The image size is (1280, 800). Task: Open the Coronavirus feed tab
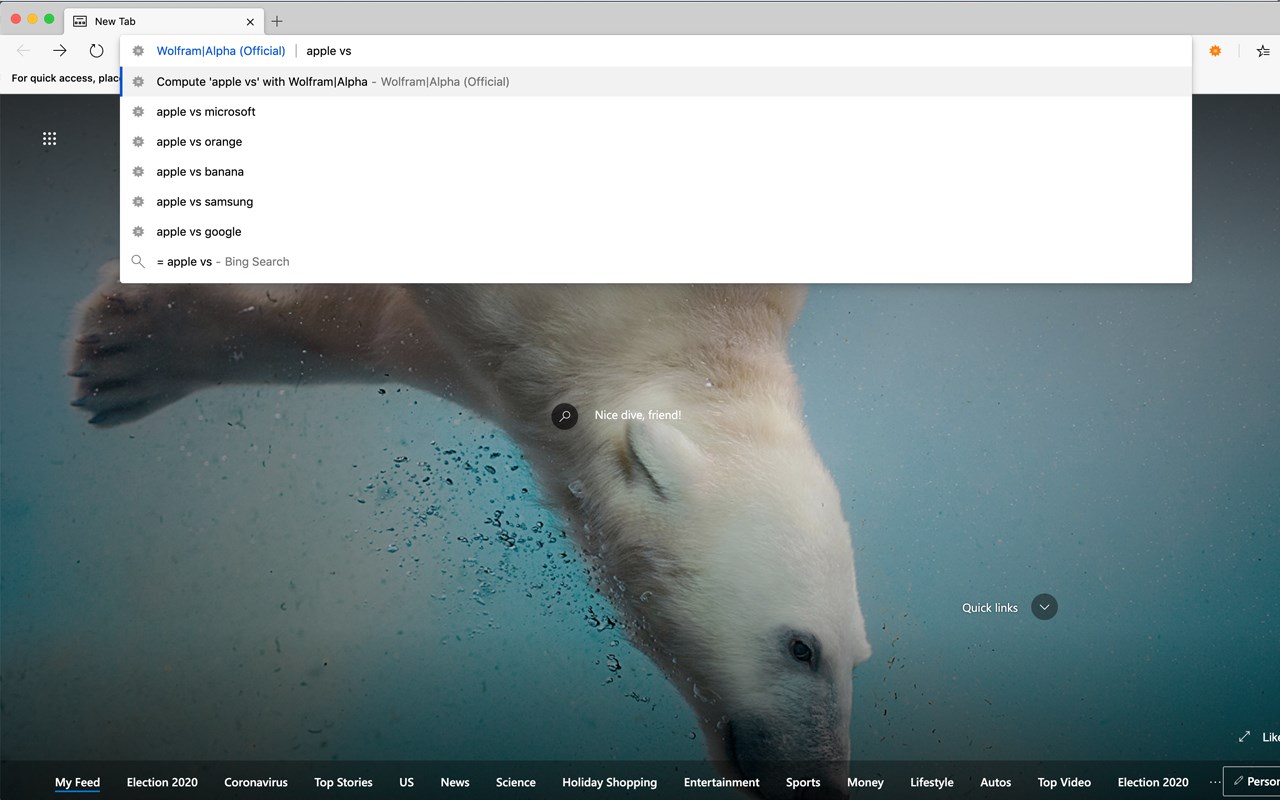click(256, 782)
